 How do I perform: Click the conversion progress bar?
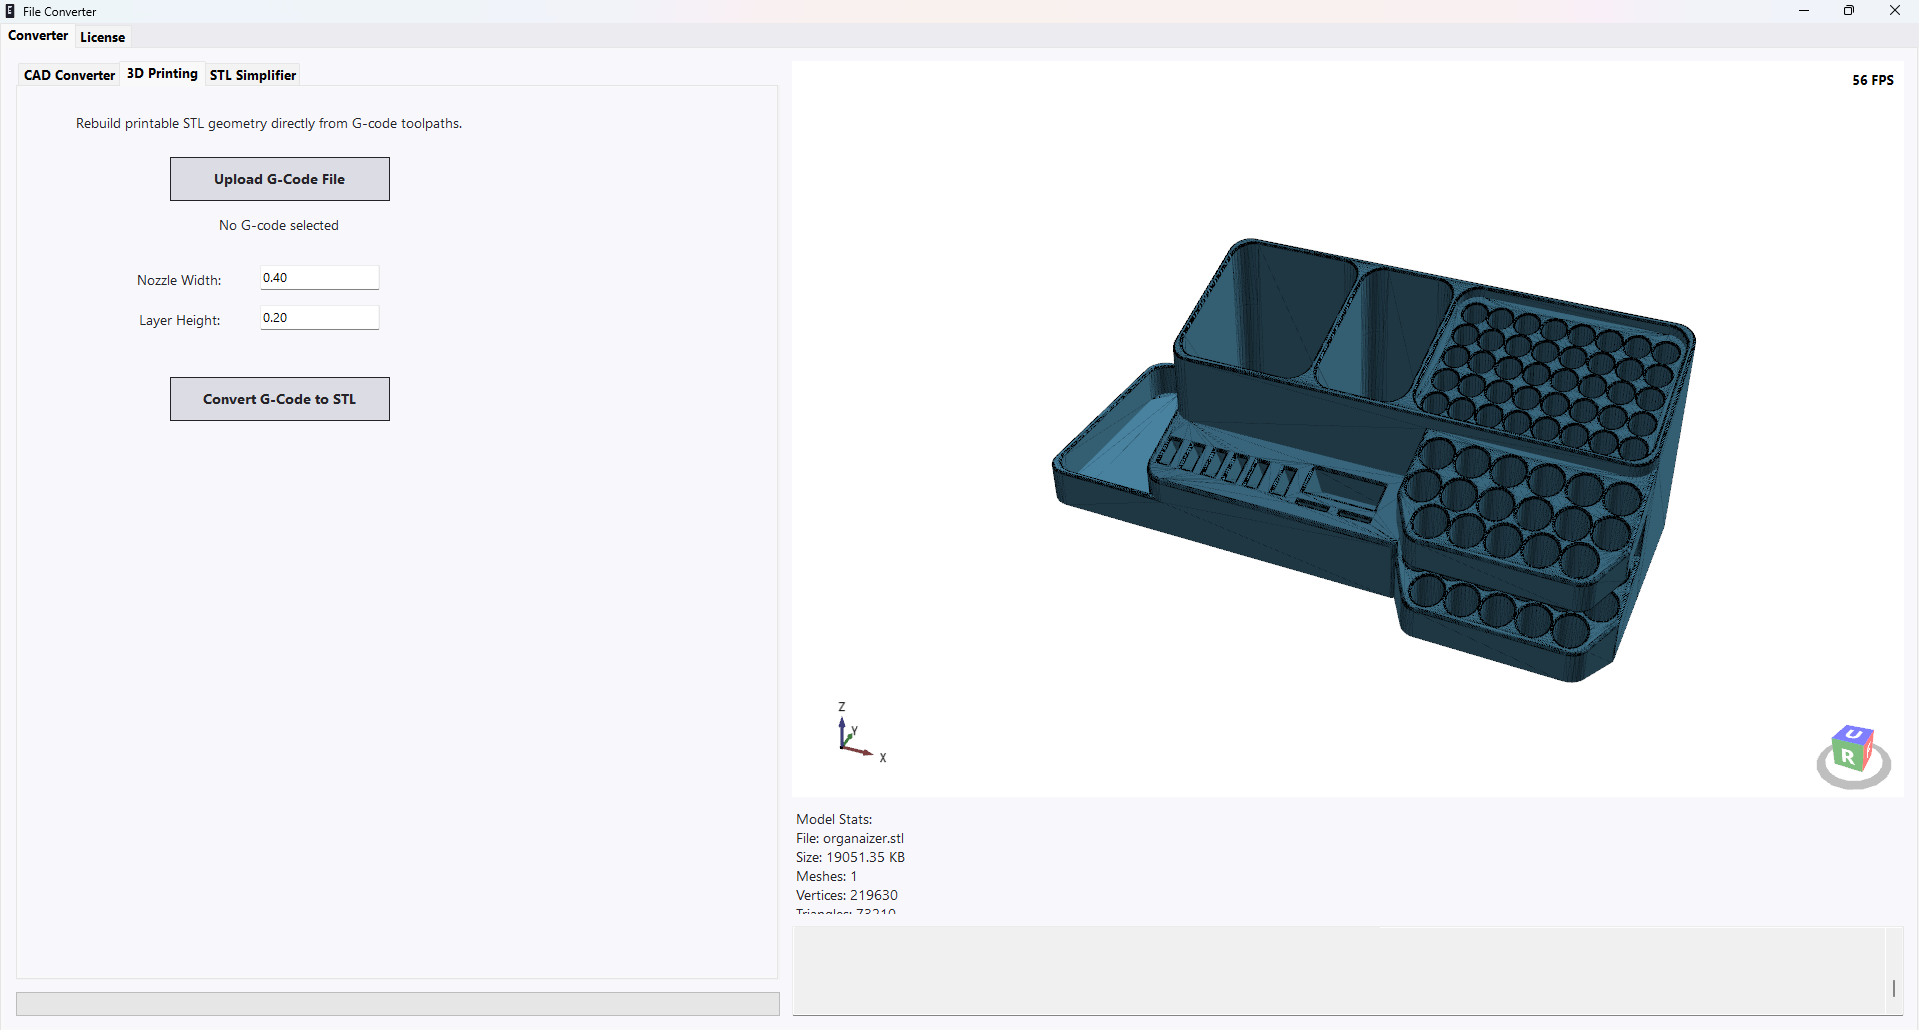pos(398,1004)
